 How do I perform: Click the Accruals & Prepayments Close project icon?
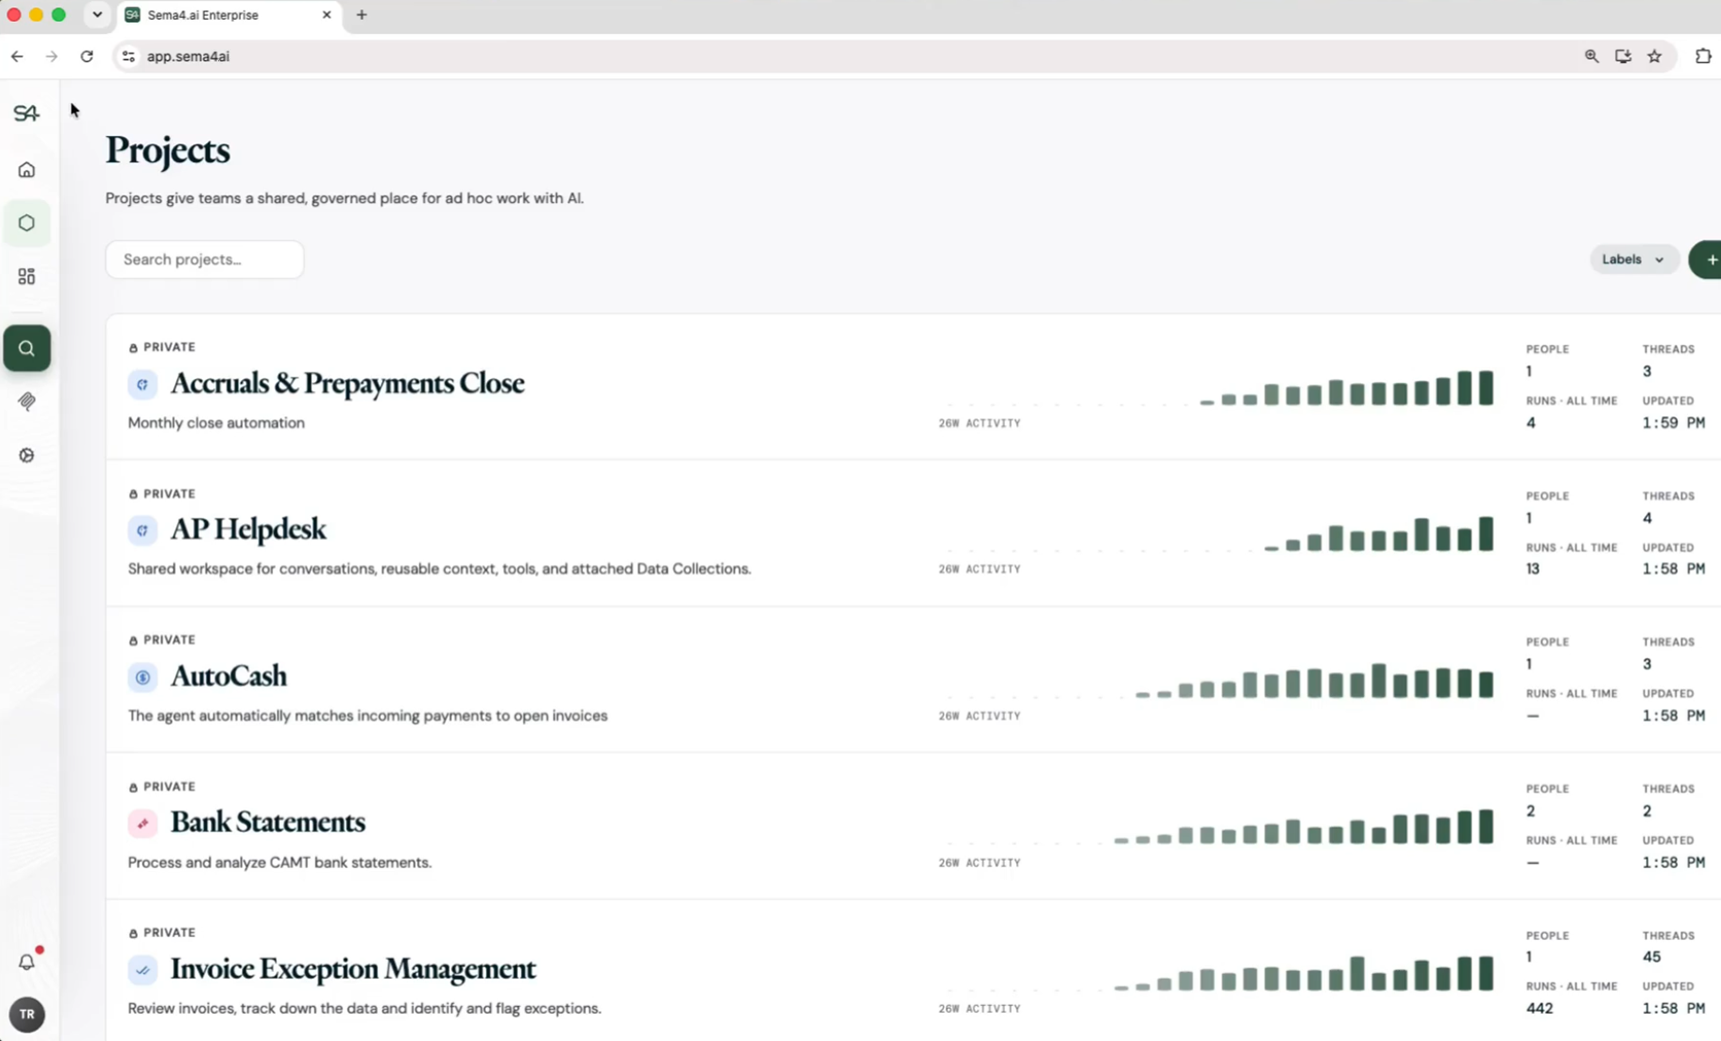(x=143, y=384)
